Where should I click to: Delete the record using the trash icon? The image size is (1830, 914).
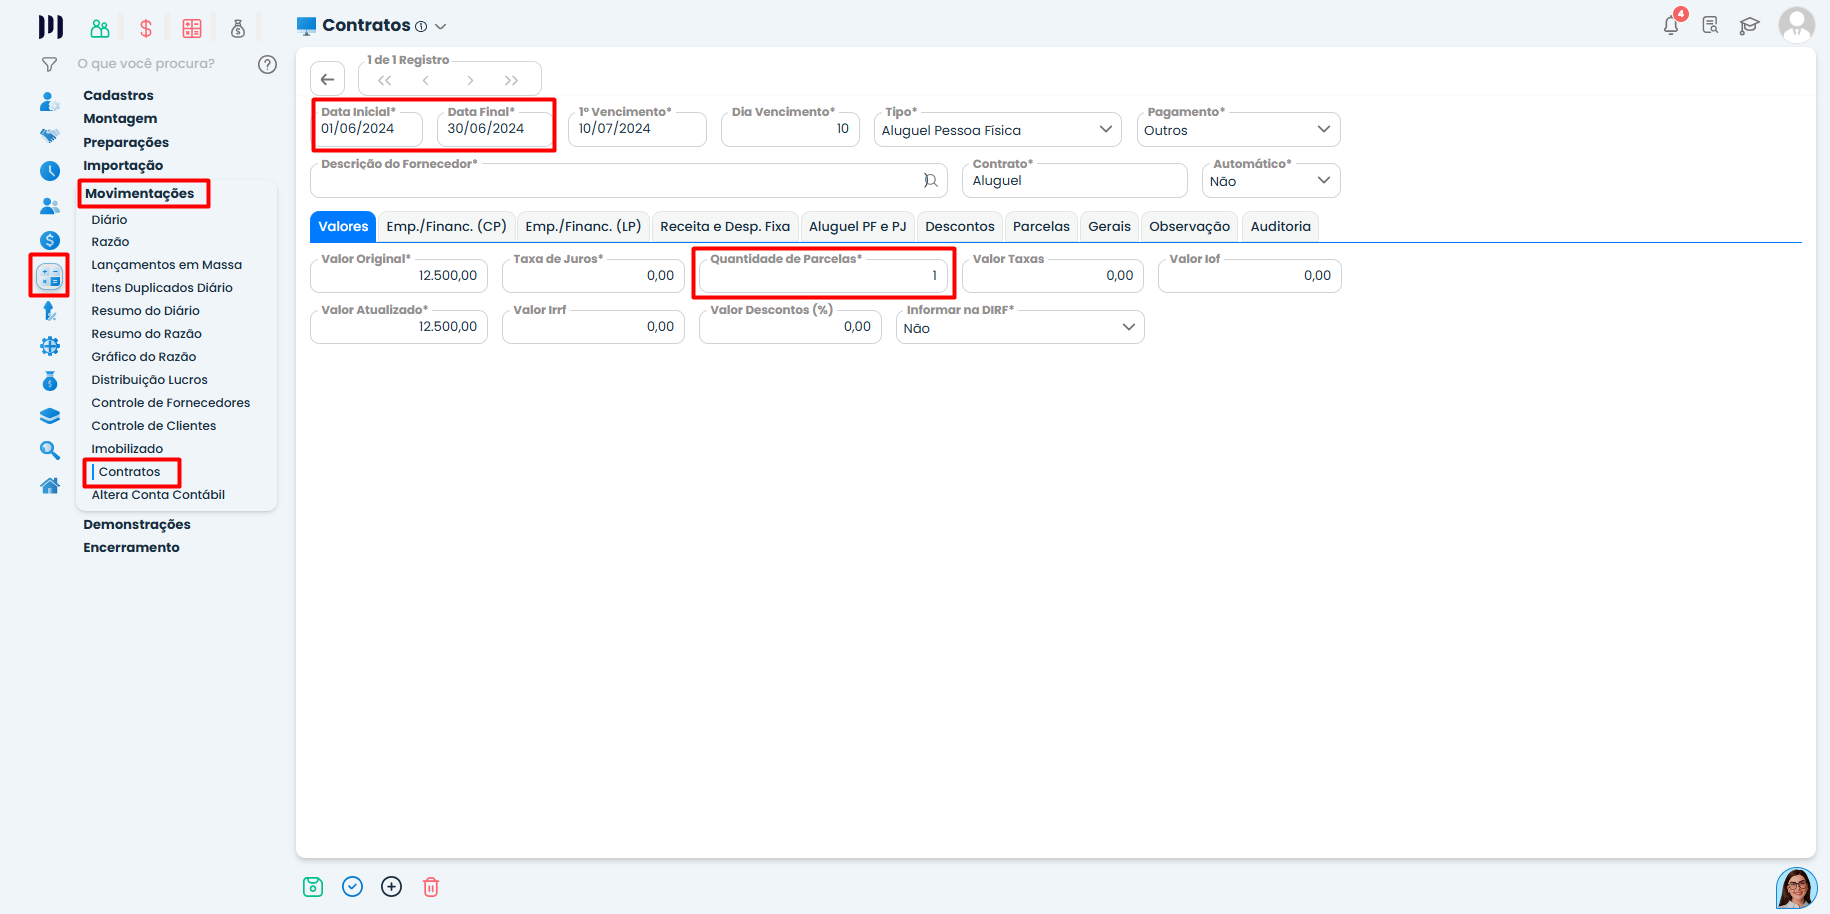pyautogui.click(x=431, y=887)
